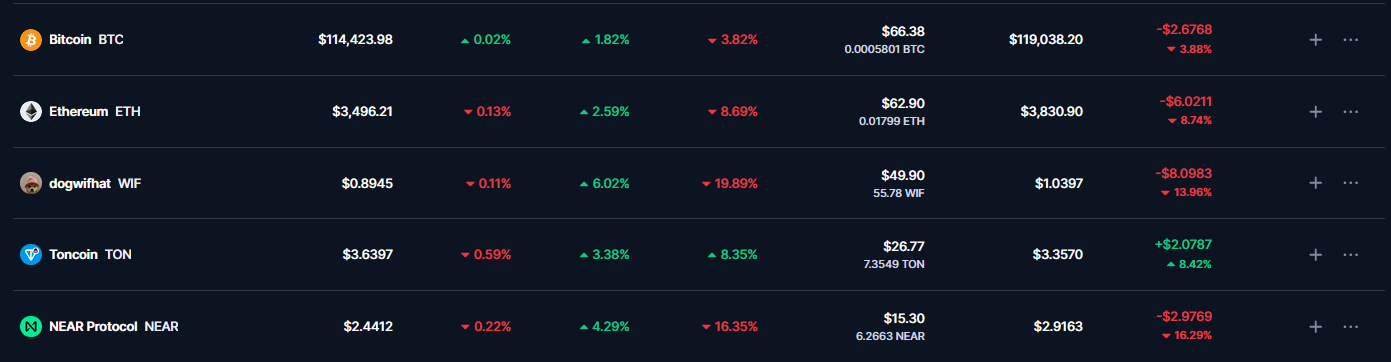Viewport: 1391px width, 362px height.
Task: Open the NEAR Protocol row more options menu
Action: coord(1351,326)
